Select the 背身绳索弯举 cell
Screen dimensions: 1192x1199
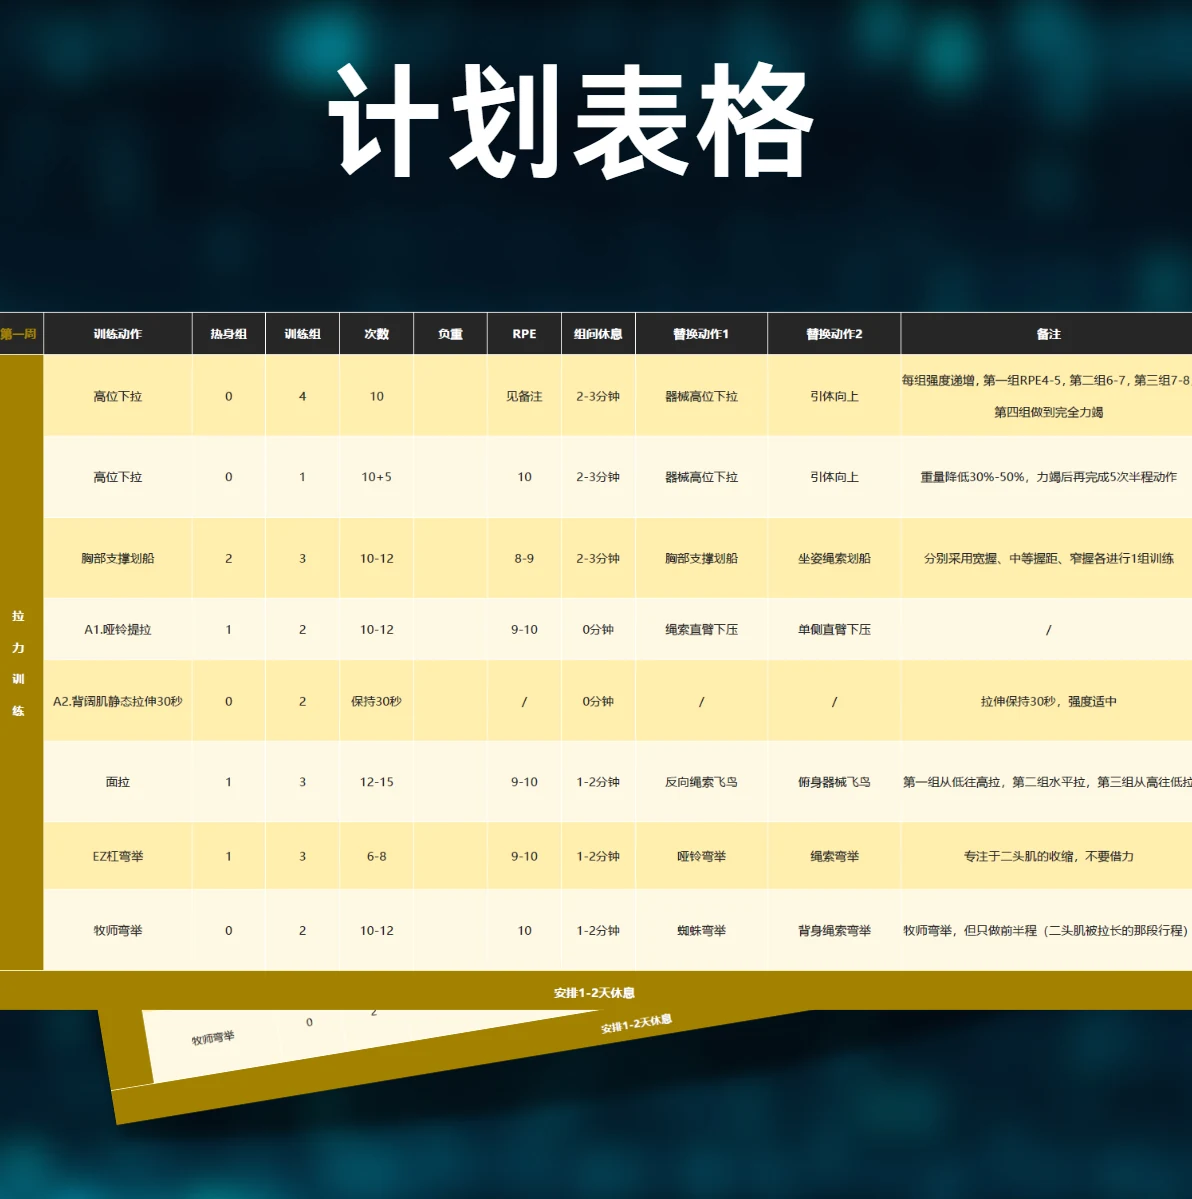tap(834, 931)
